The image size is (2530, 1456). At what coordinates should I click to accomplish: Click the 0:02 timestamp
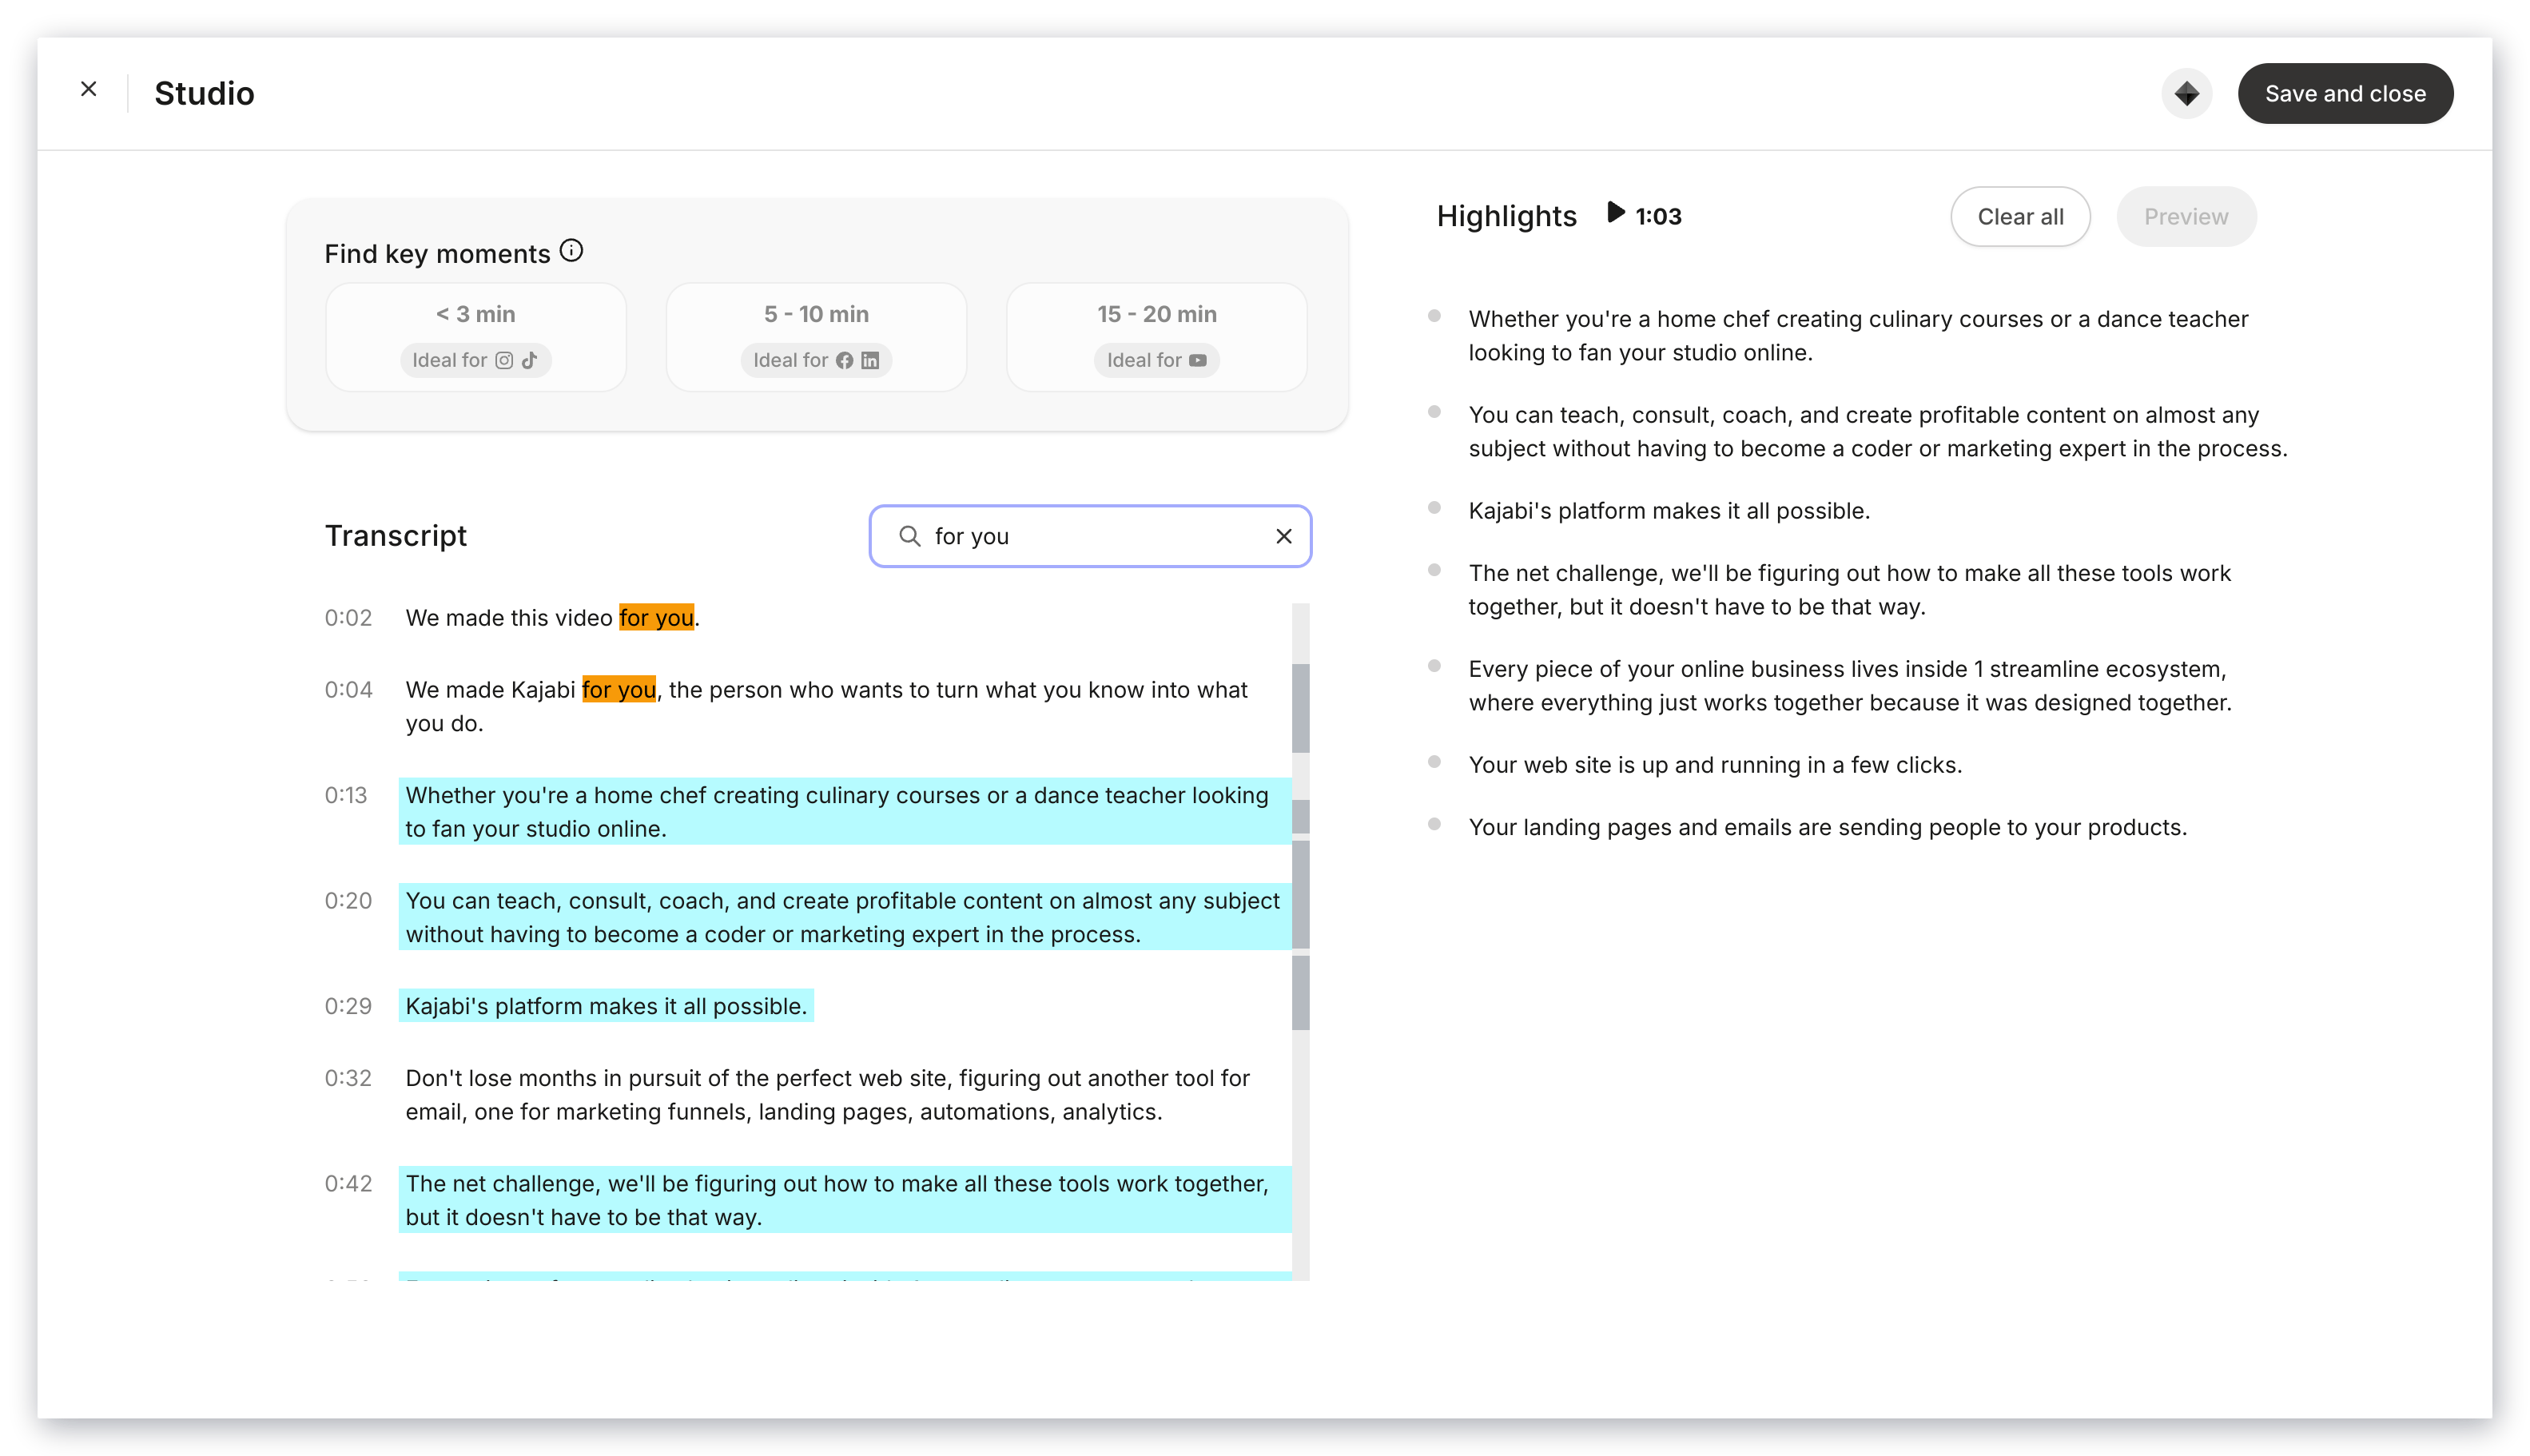(348, 618)
